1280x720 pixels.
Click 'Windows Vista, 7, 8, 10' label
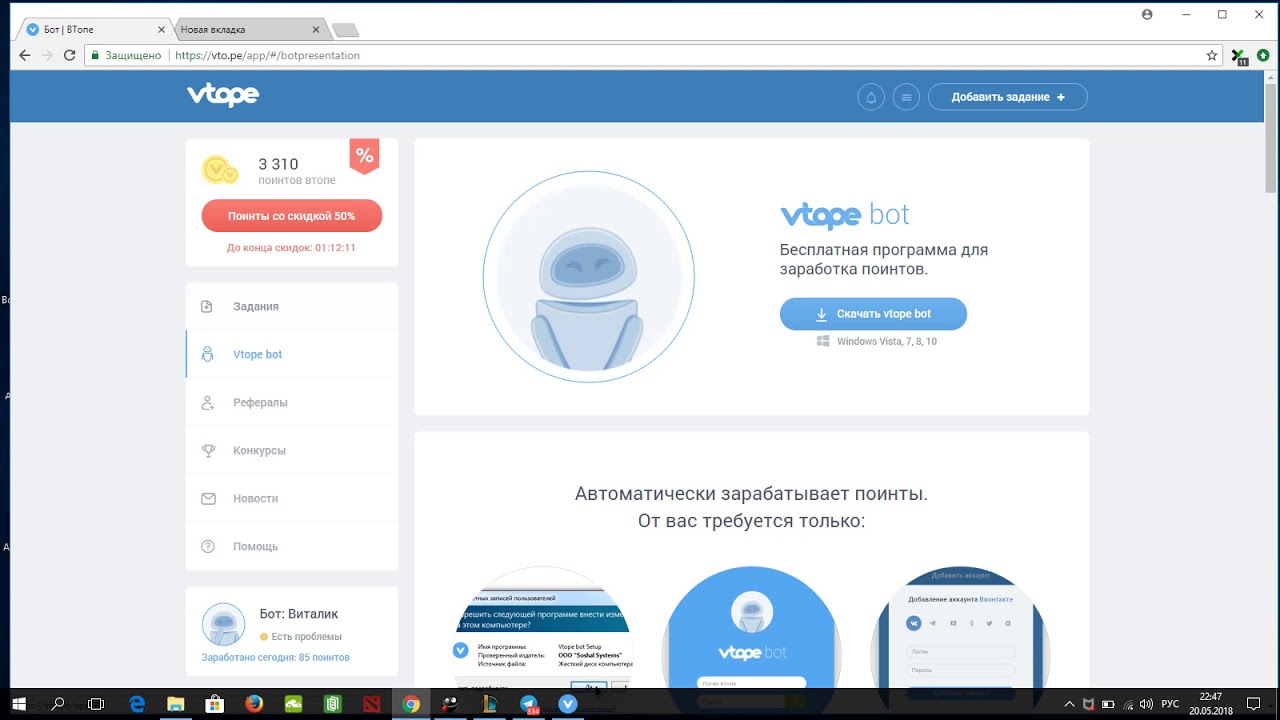coord(886,341)
